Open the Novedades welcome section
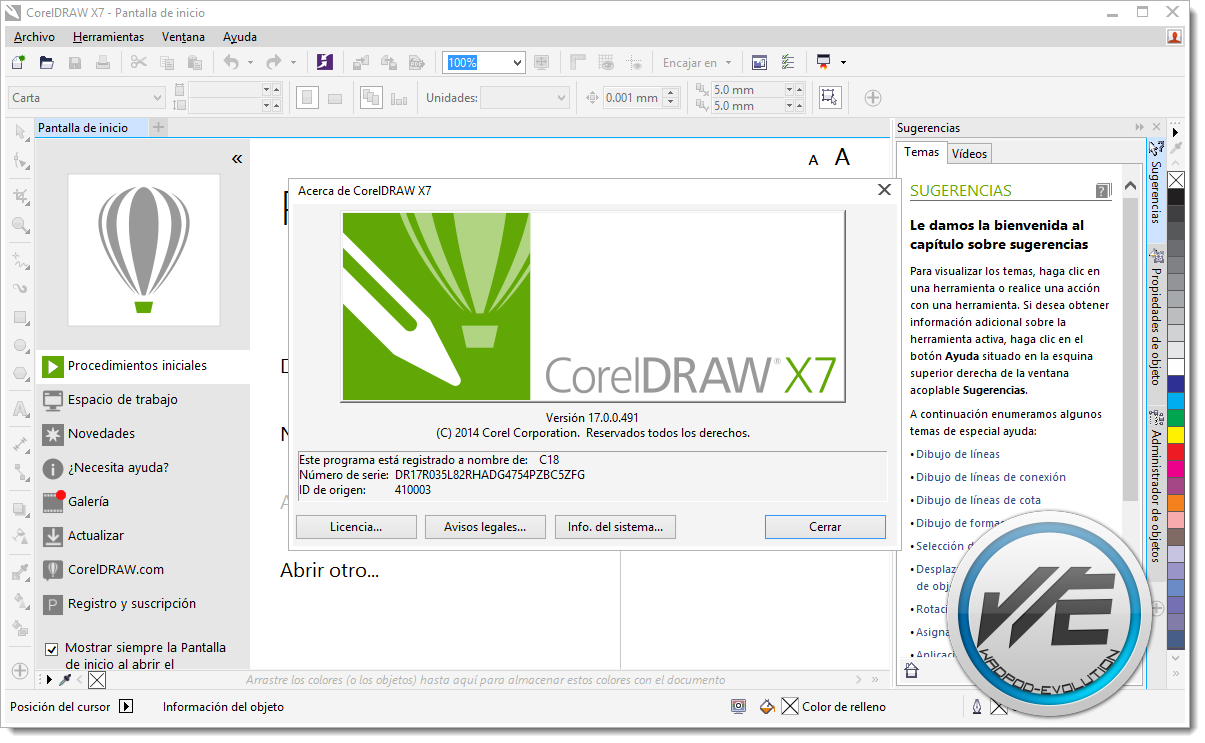 pos(143,434)
